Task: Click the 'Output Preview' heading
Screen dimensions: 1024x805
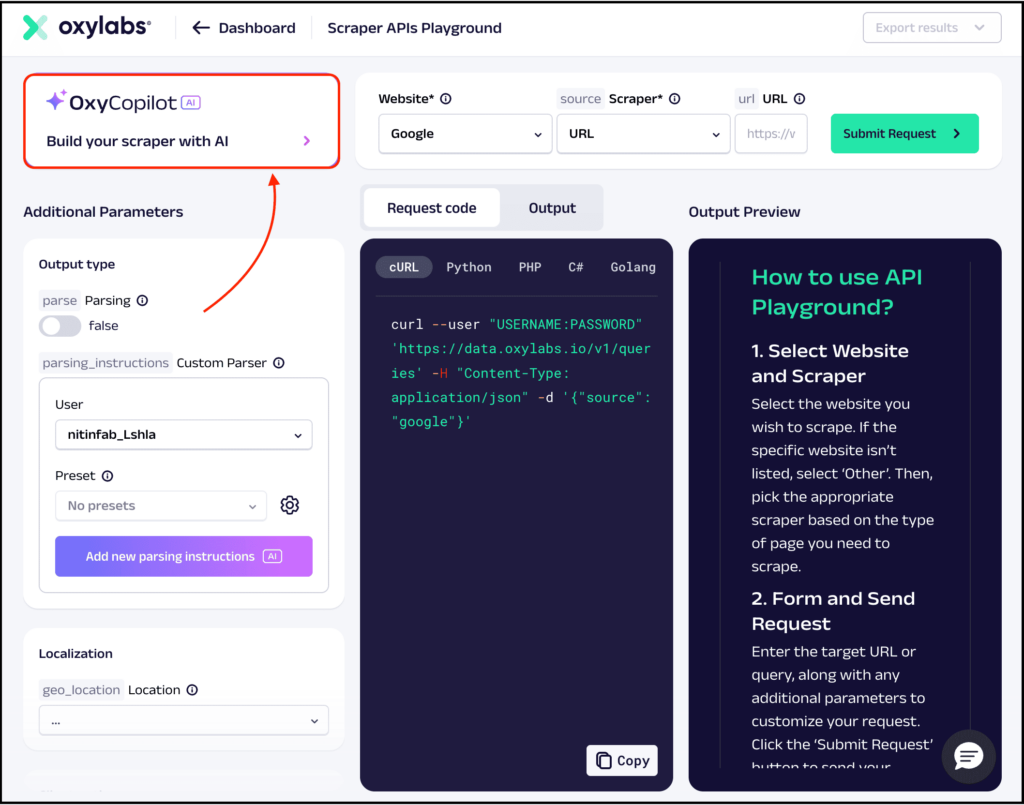Action: pos(744,212)
